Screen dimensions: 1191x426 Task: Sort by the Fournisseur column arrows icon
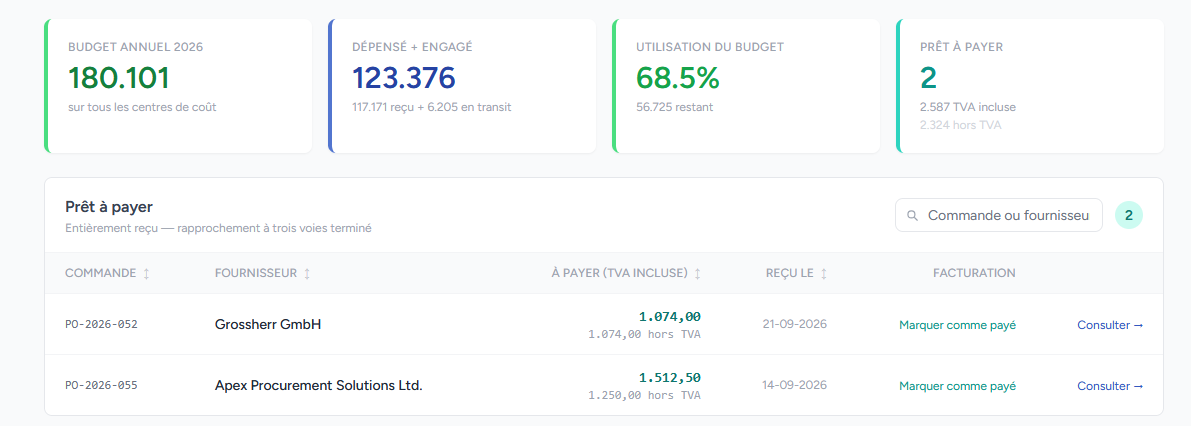tap(307, 273)
